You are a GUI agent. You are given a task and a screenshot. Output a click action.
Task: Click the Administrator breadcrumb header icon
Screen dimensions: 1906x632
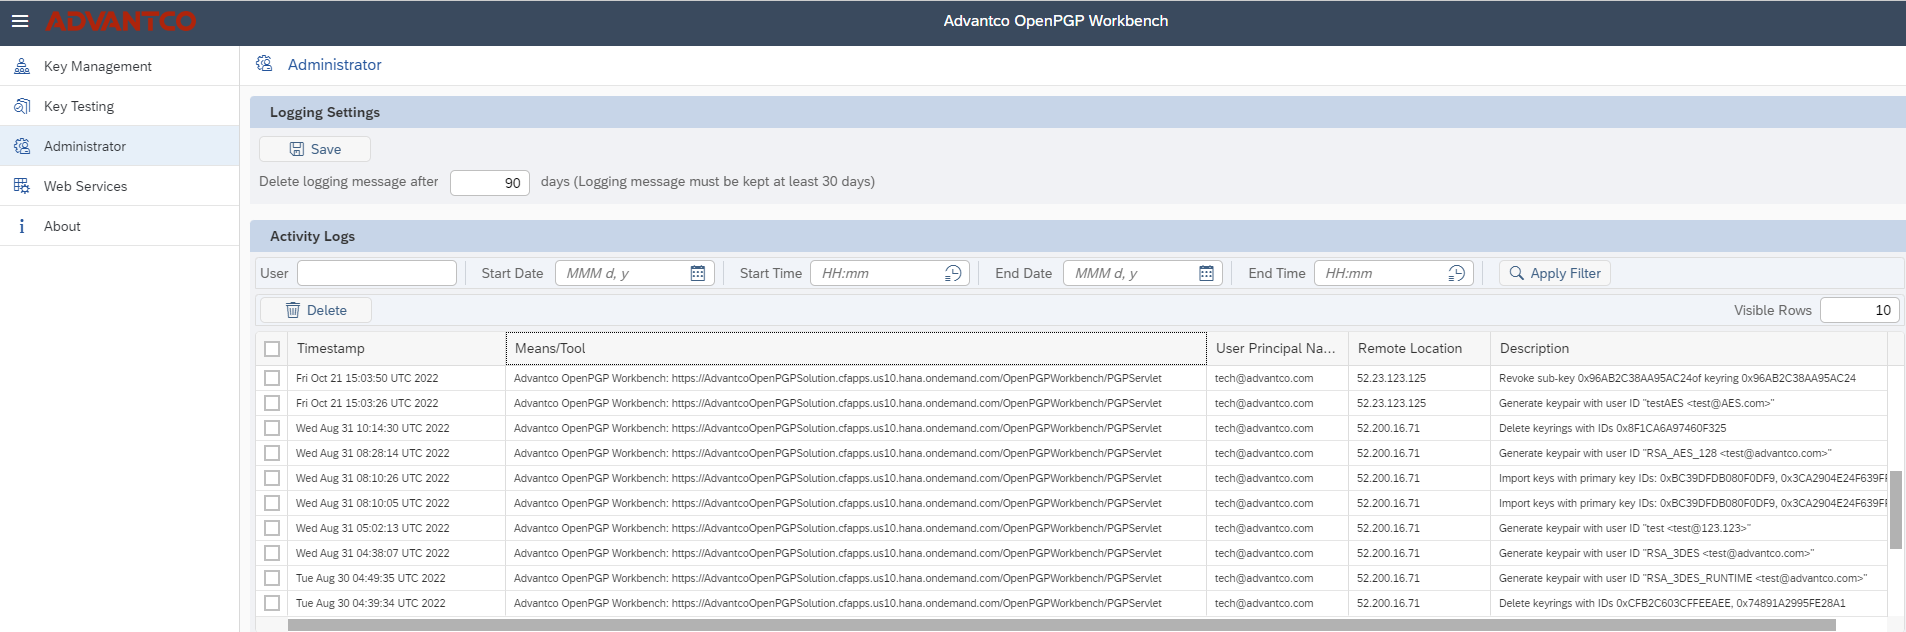pyautogui.click(x=264, y=64)
